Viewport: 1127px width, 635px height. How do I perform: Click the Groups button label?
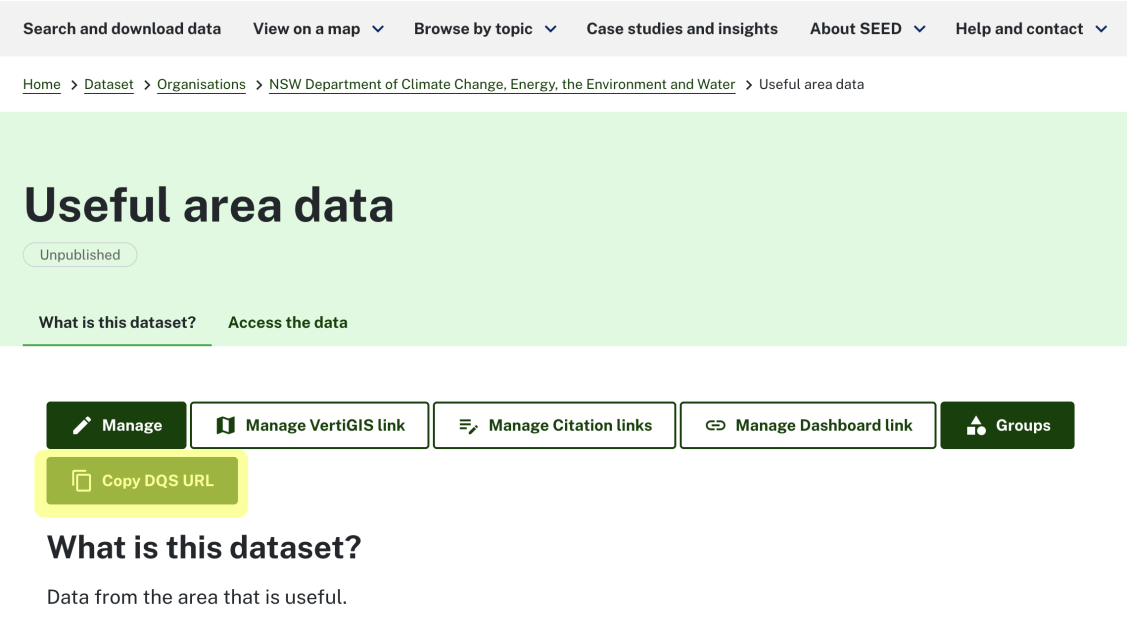point(1023,426)
